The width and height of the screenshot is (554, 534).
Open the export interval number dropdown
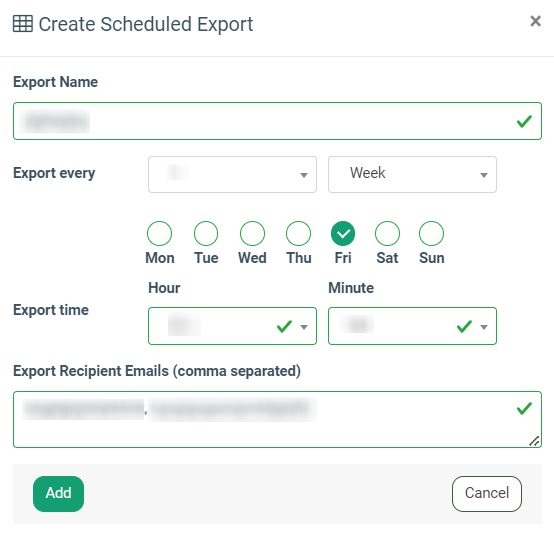pyautogui.click(x=232, y=175)
